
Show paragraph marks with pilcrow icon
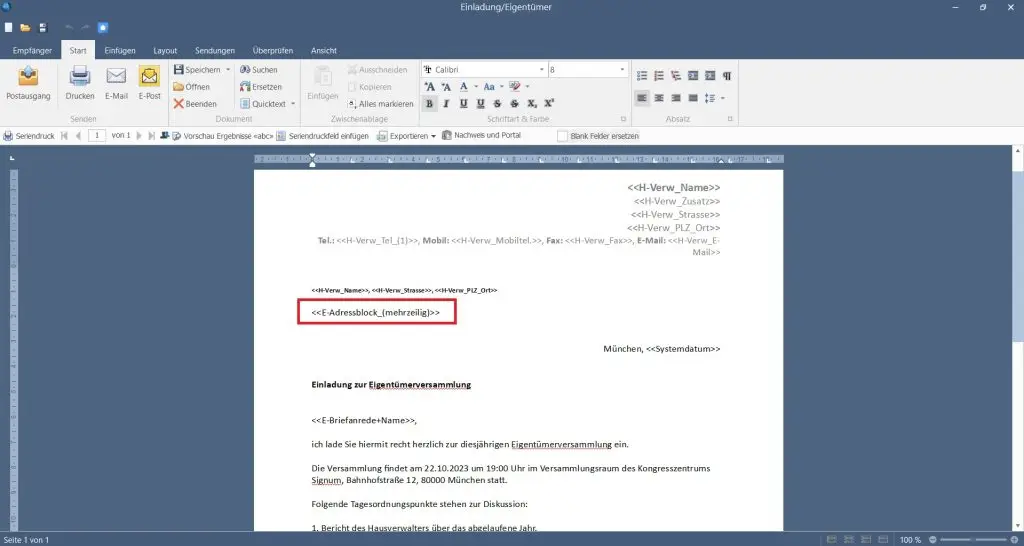tap(727, 76)
